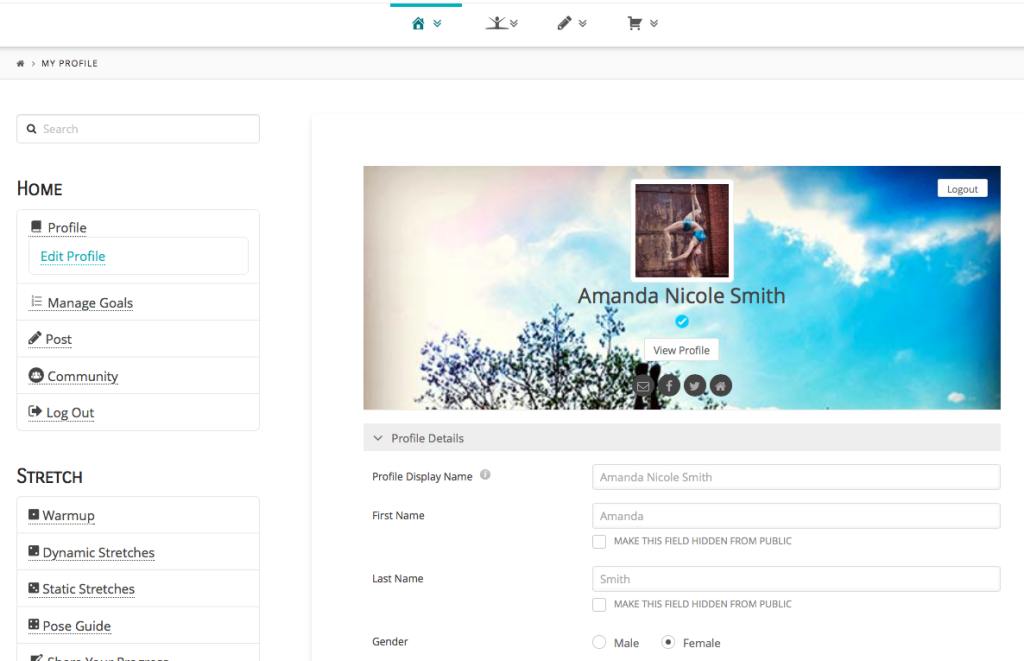Click the Logout button on cover photo

pos(962,189)
